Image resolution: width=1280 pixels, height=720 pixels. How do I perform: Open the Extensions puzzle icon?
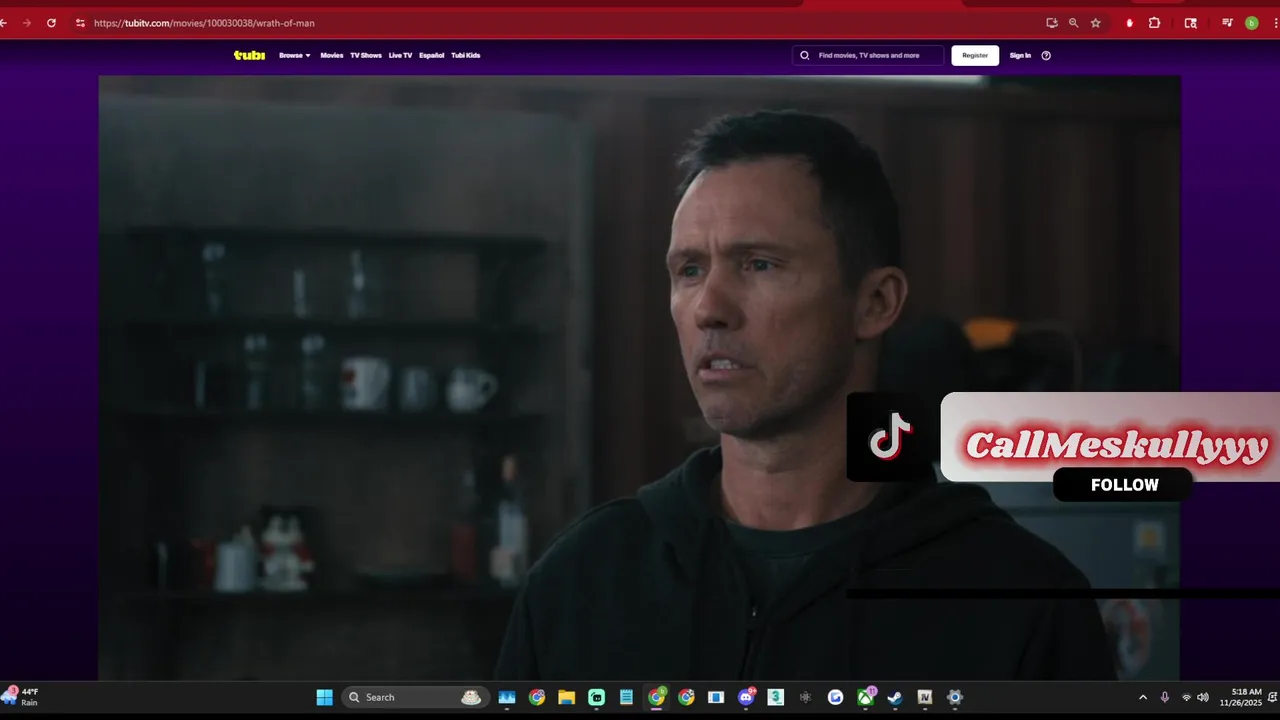[1154, 23]
